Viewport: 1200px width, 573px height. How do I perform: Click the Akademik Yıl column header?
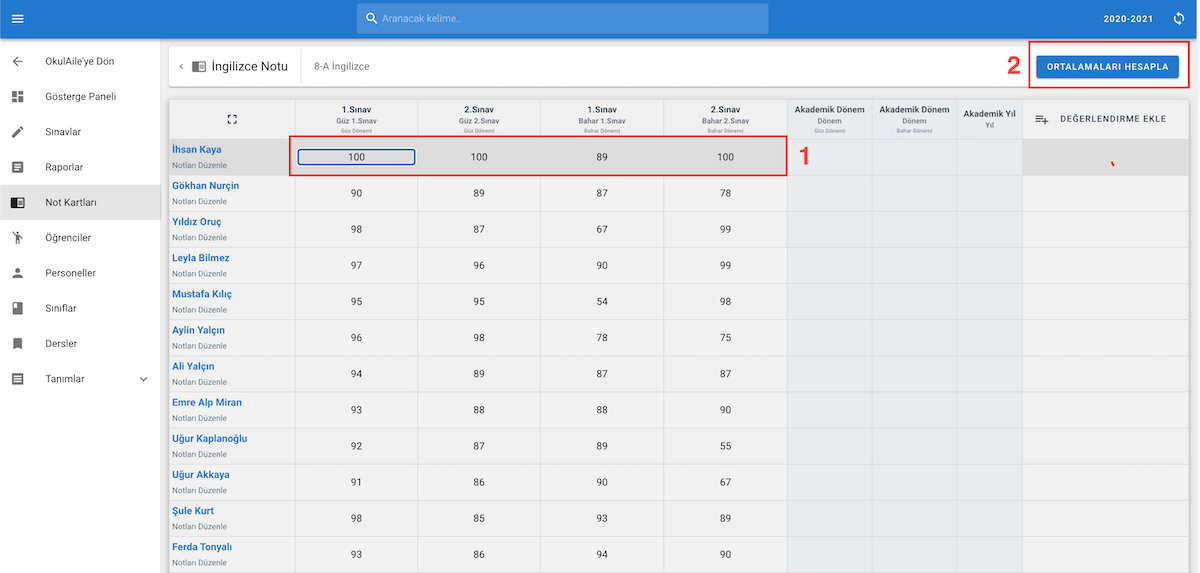pos(989,119)
